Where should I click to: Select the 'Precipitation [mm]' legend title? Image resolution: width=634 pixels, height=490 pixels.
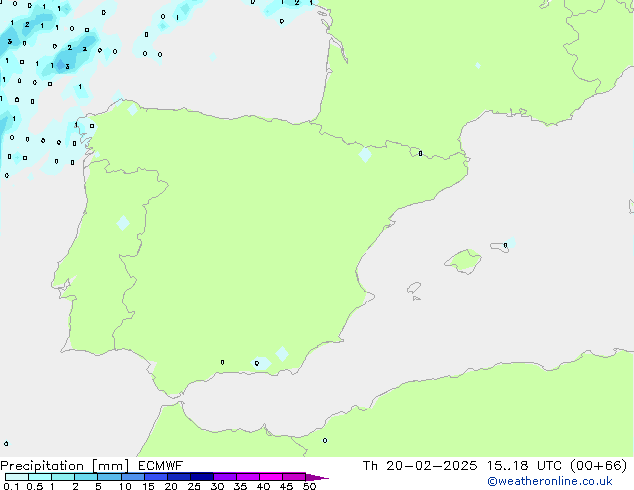pos(65,466)
